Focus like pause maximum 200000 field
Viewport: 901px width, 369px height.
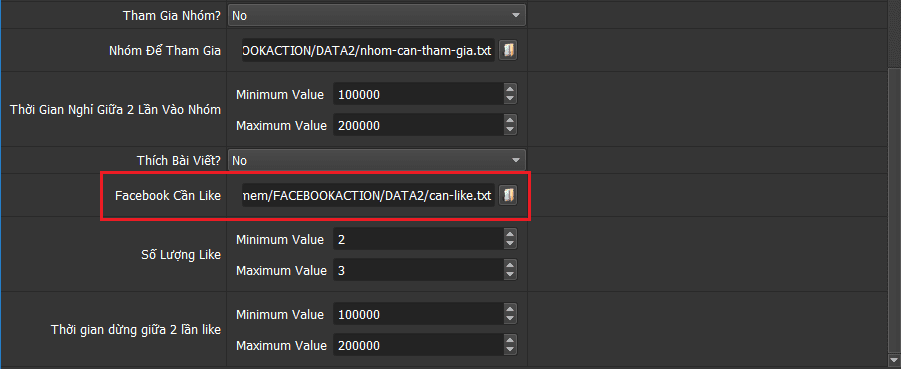click(x=418, y=345)
